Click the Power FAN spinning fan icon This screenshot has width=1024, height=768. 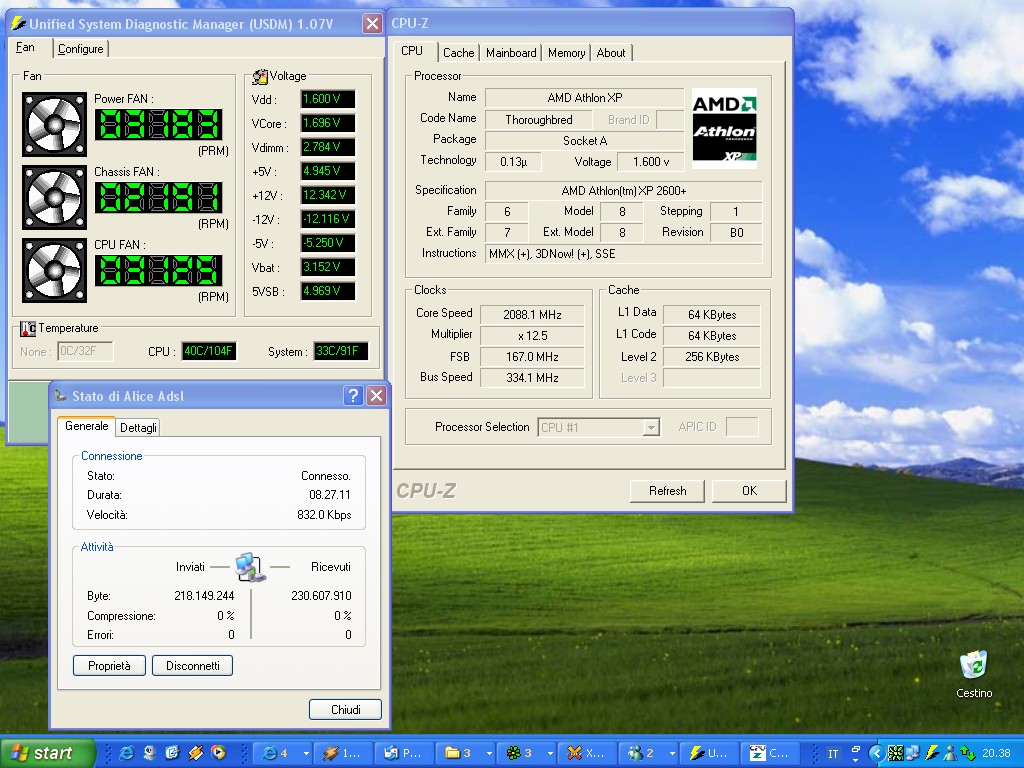[54, 124]
